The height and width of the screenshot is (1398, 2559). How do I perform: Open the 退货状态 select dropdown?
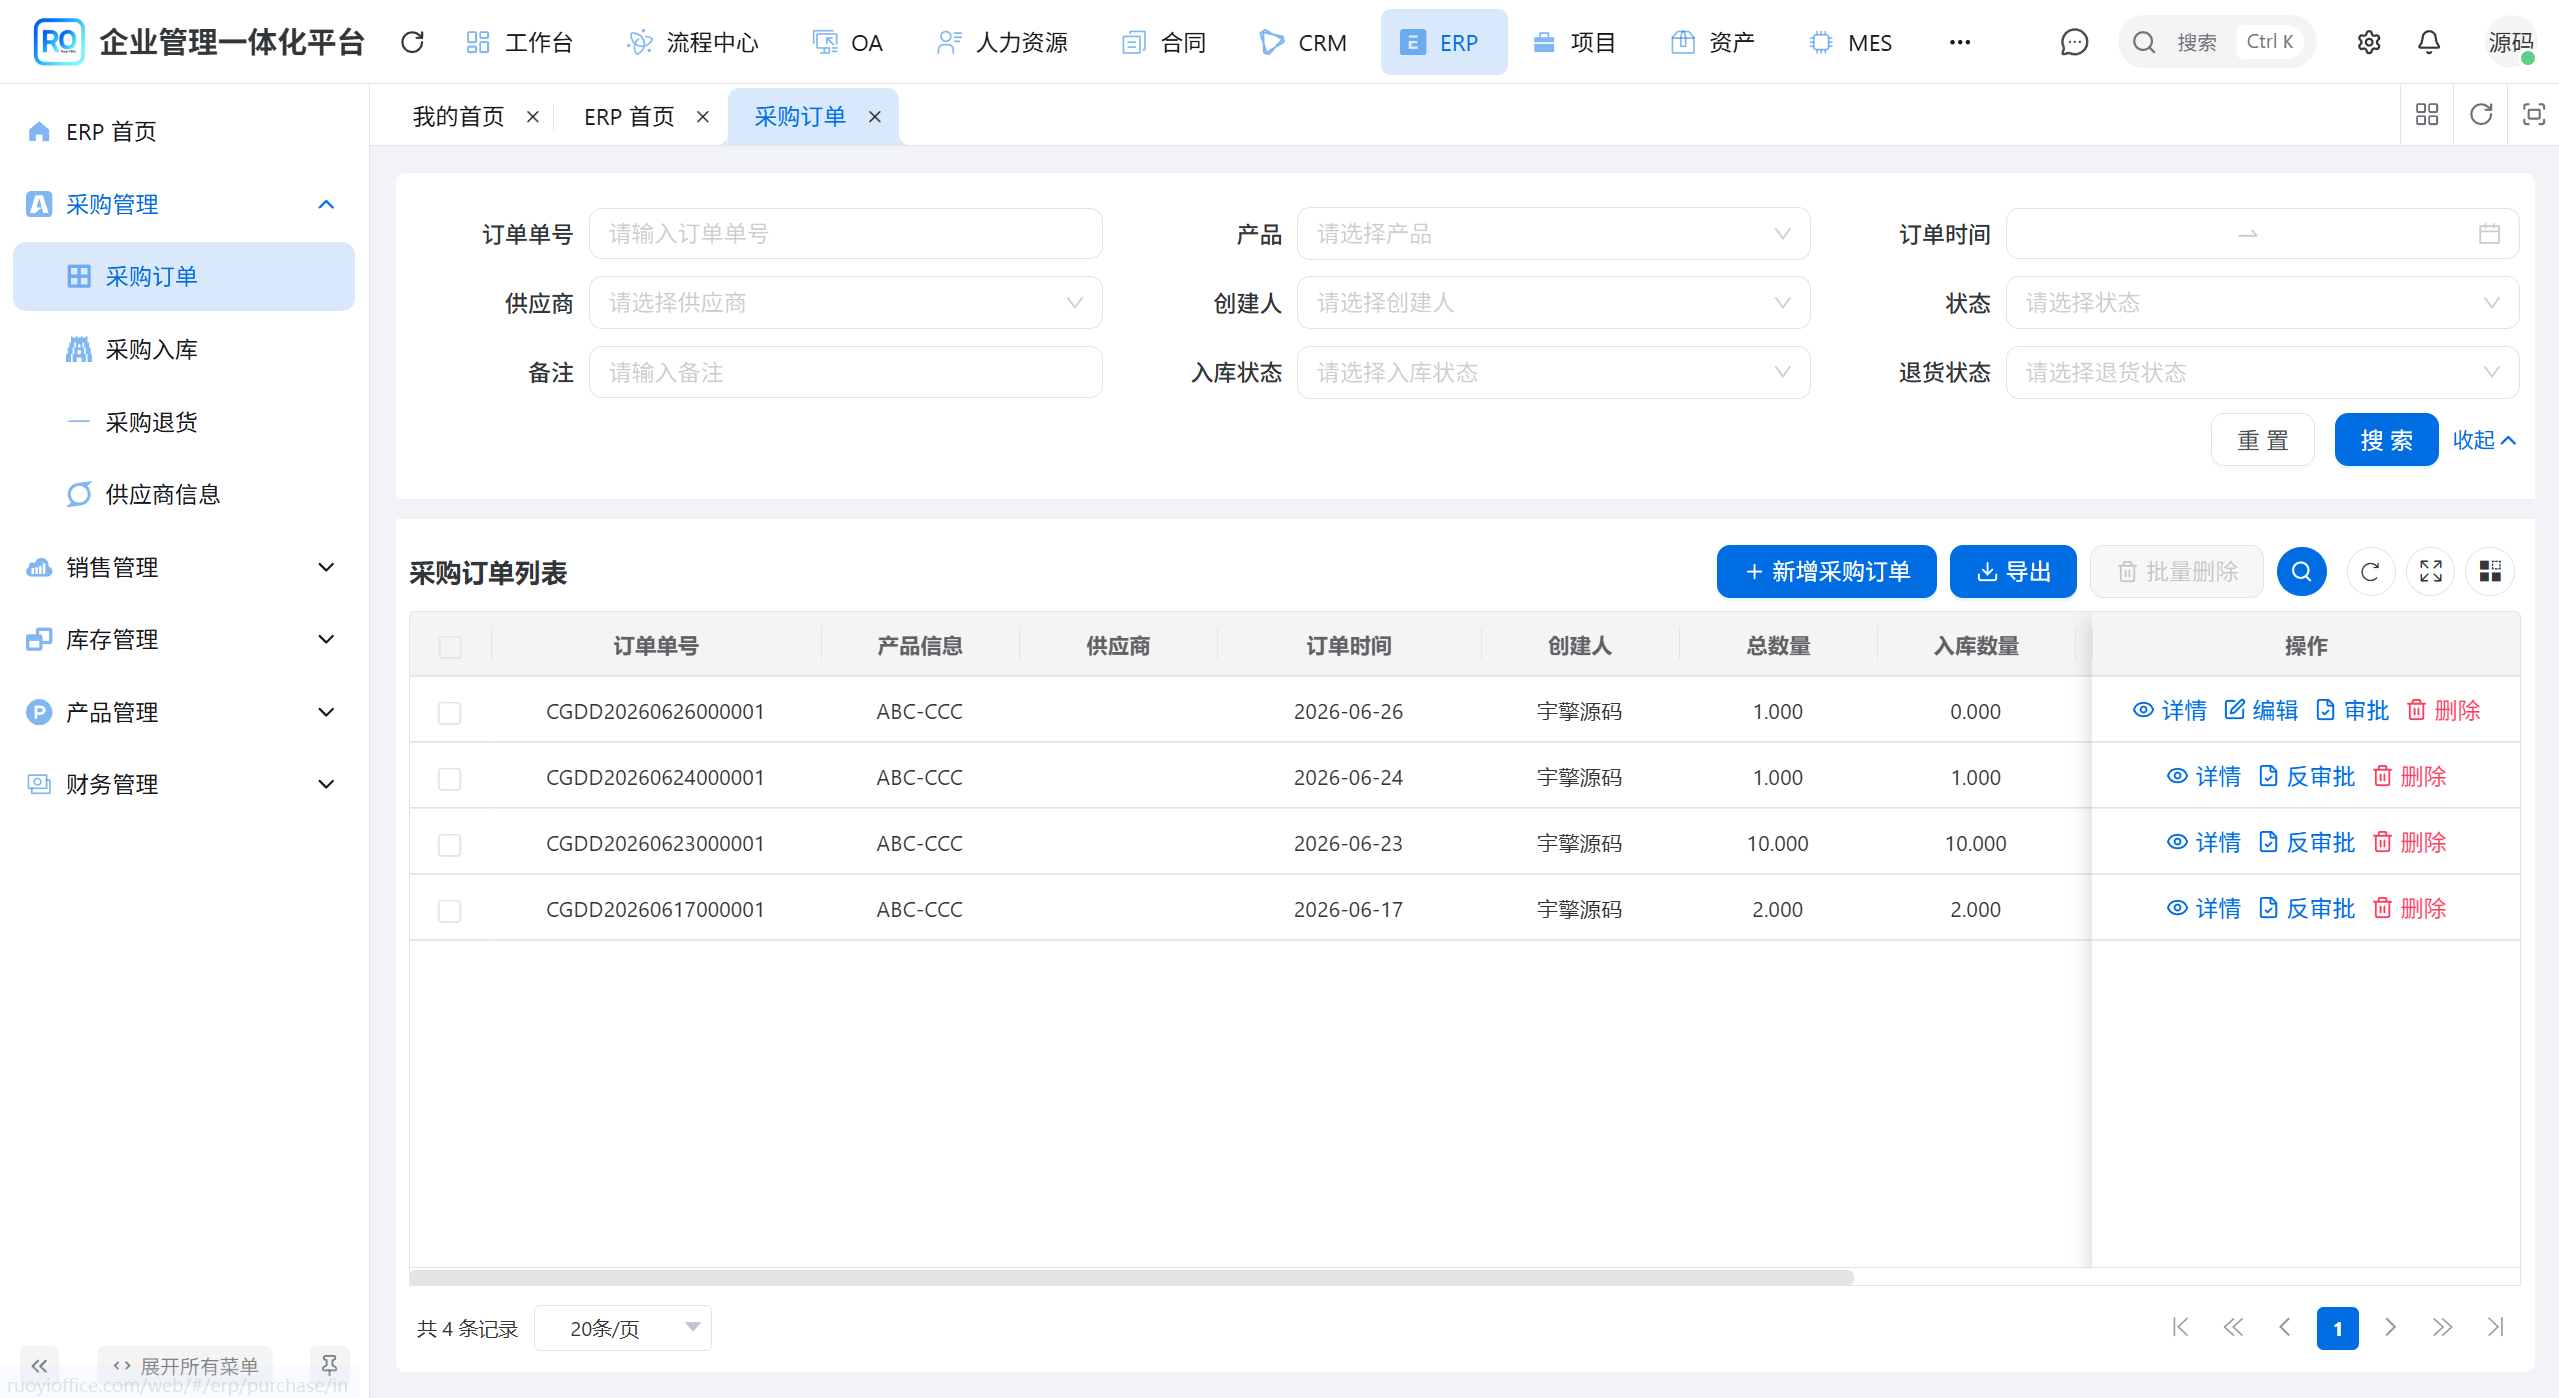tap(2262, 373)
